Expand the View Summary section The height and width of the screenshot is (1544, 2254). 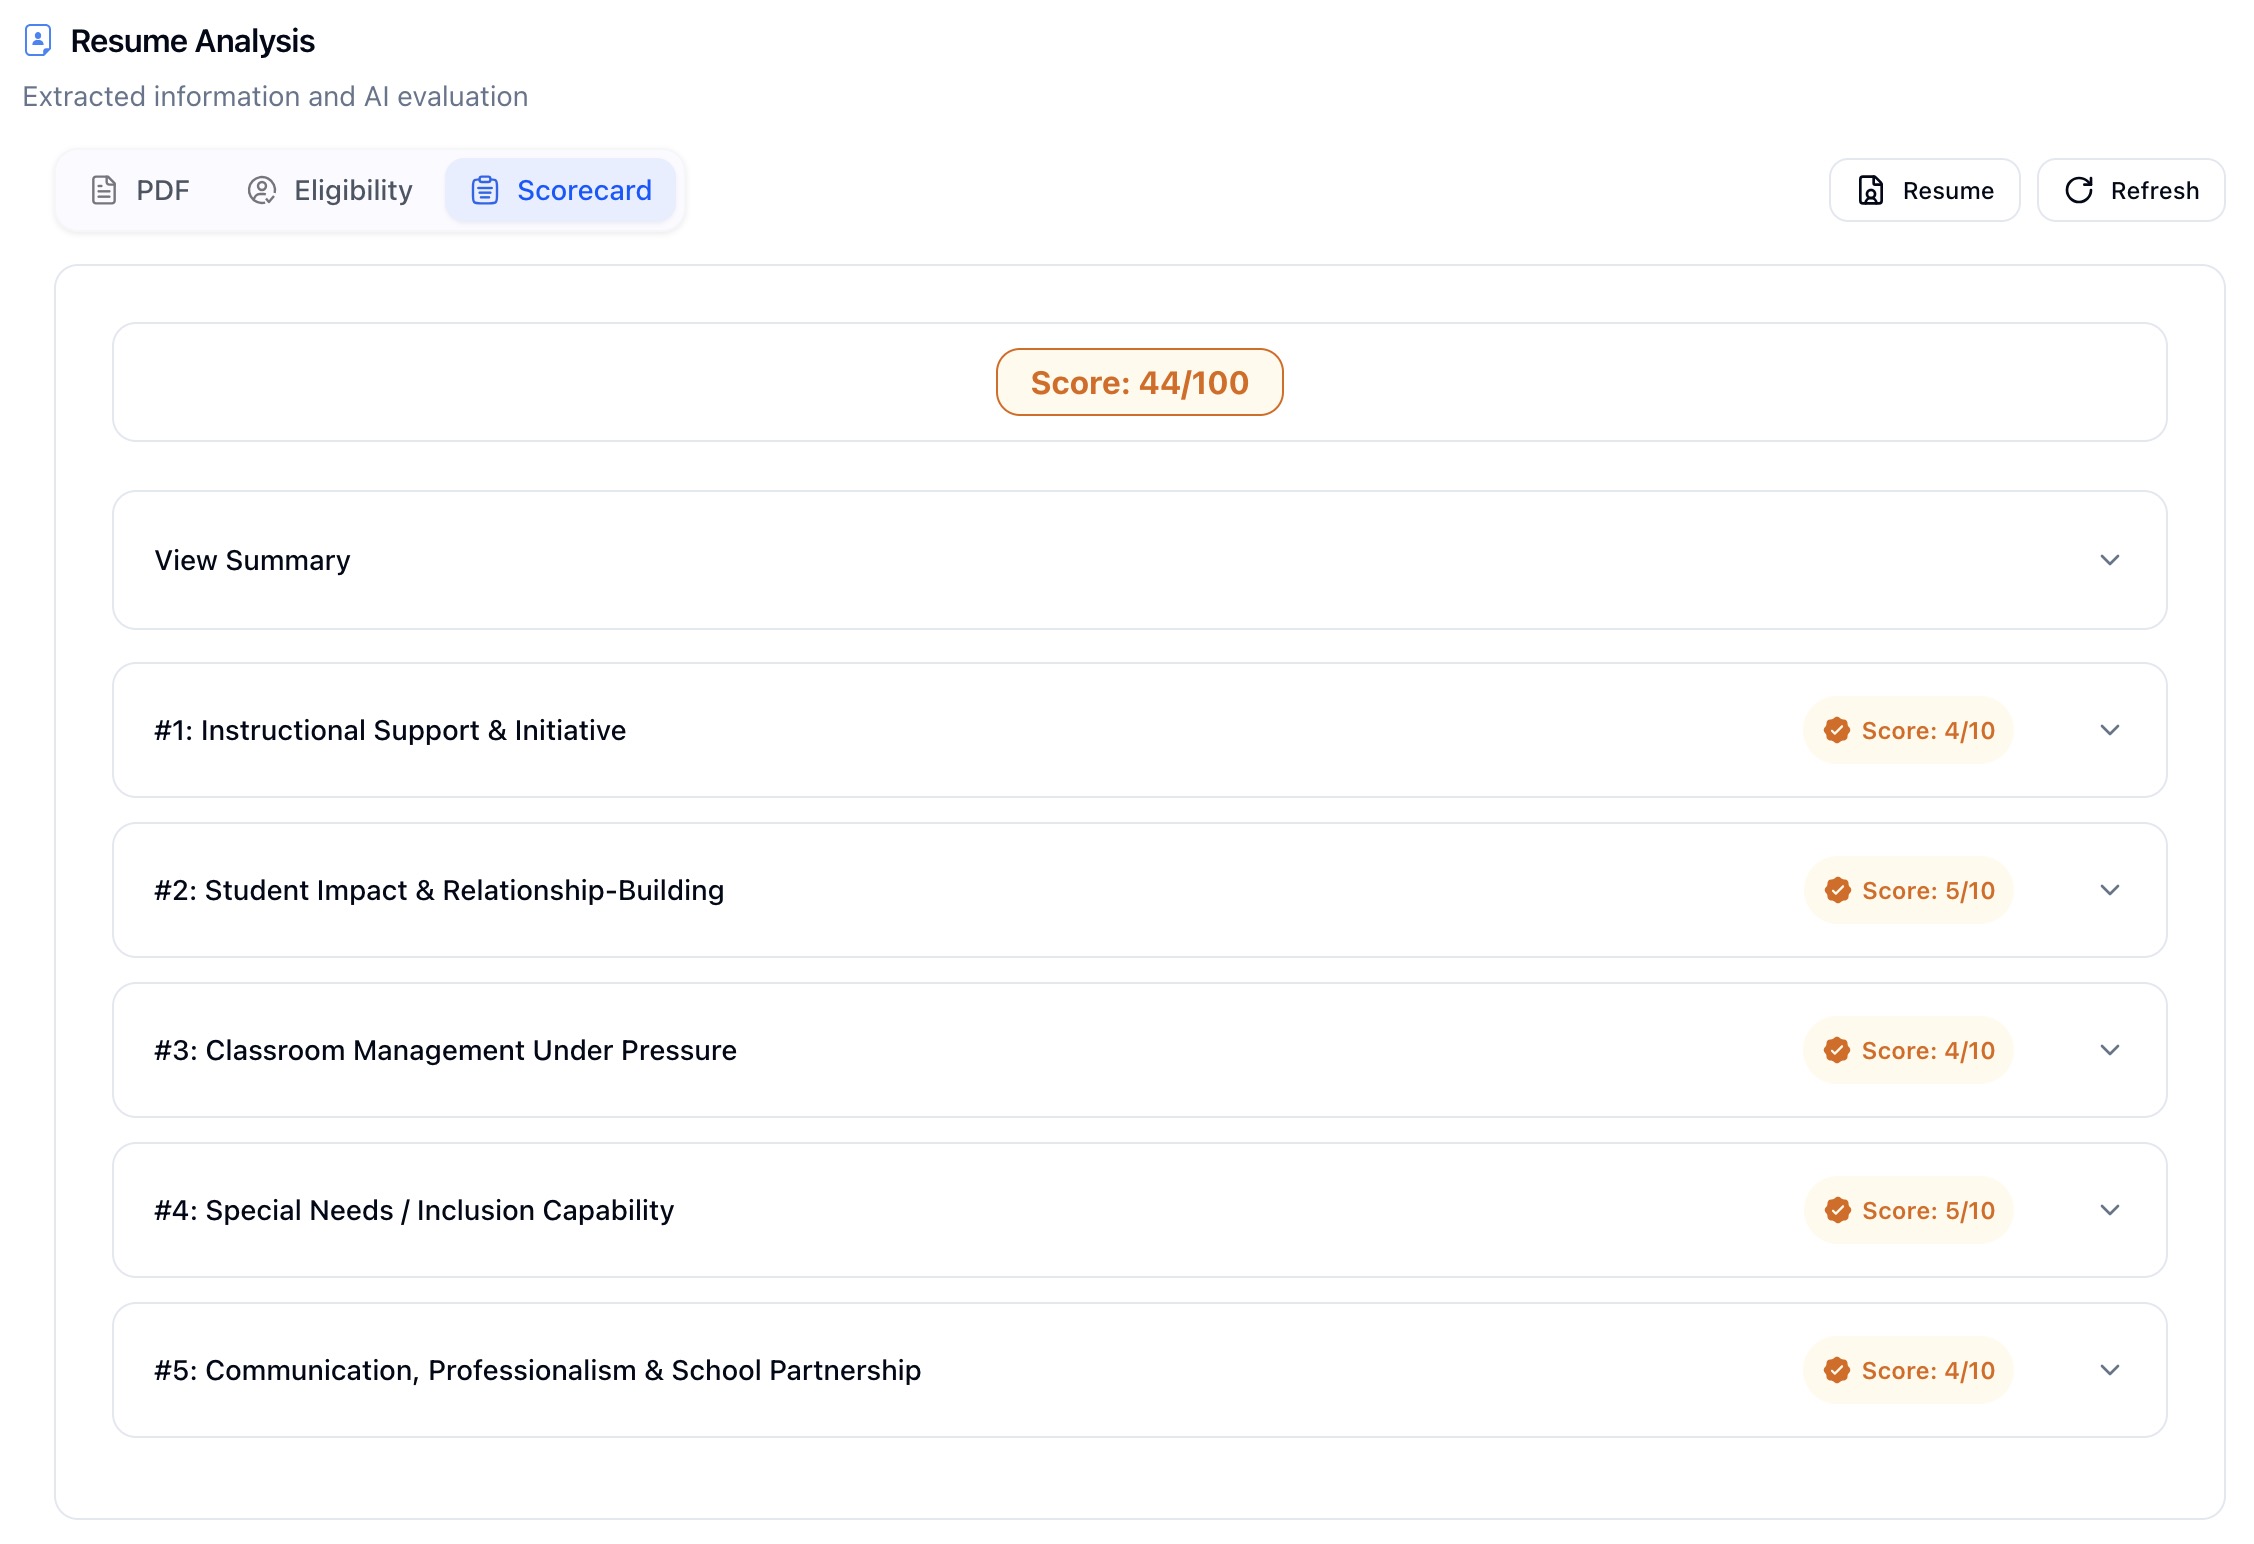(x=2109, y=560)
